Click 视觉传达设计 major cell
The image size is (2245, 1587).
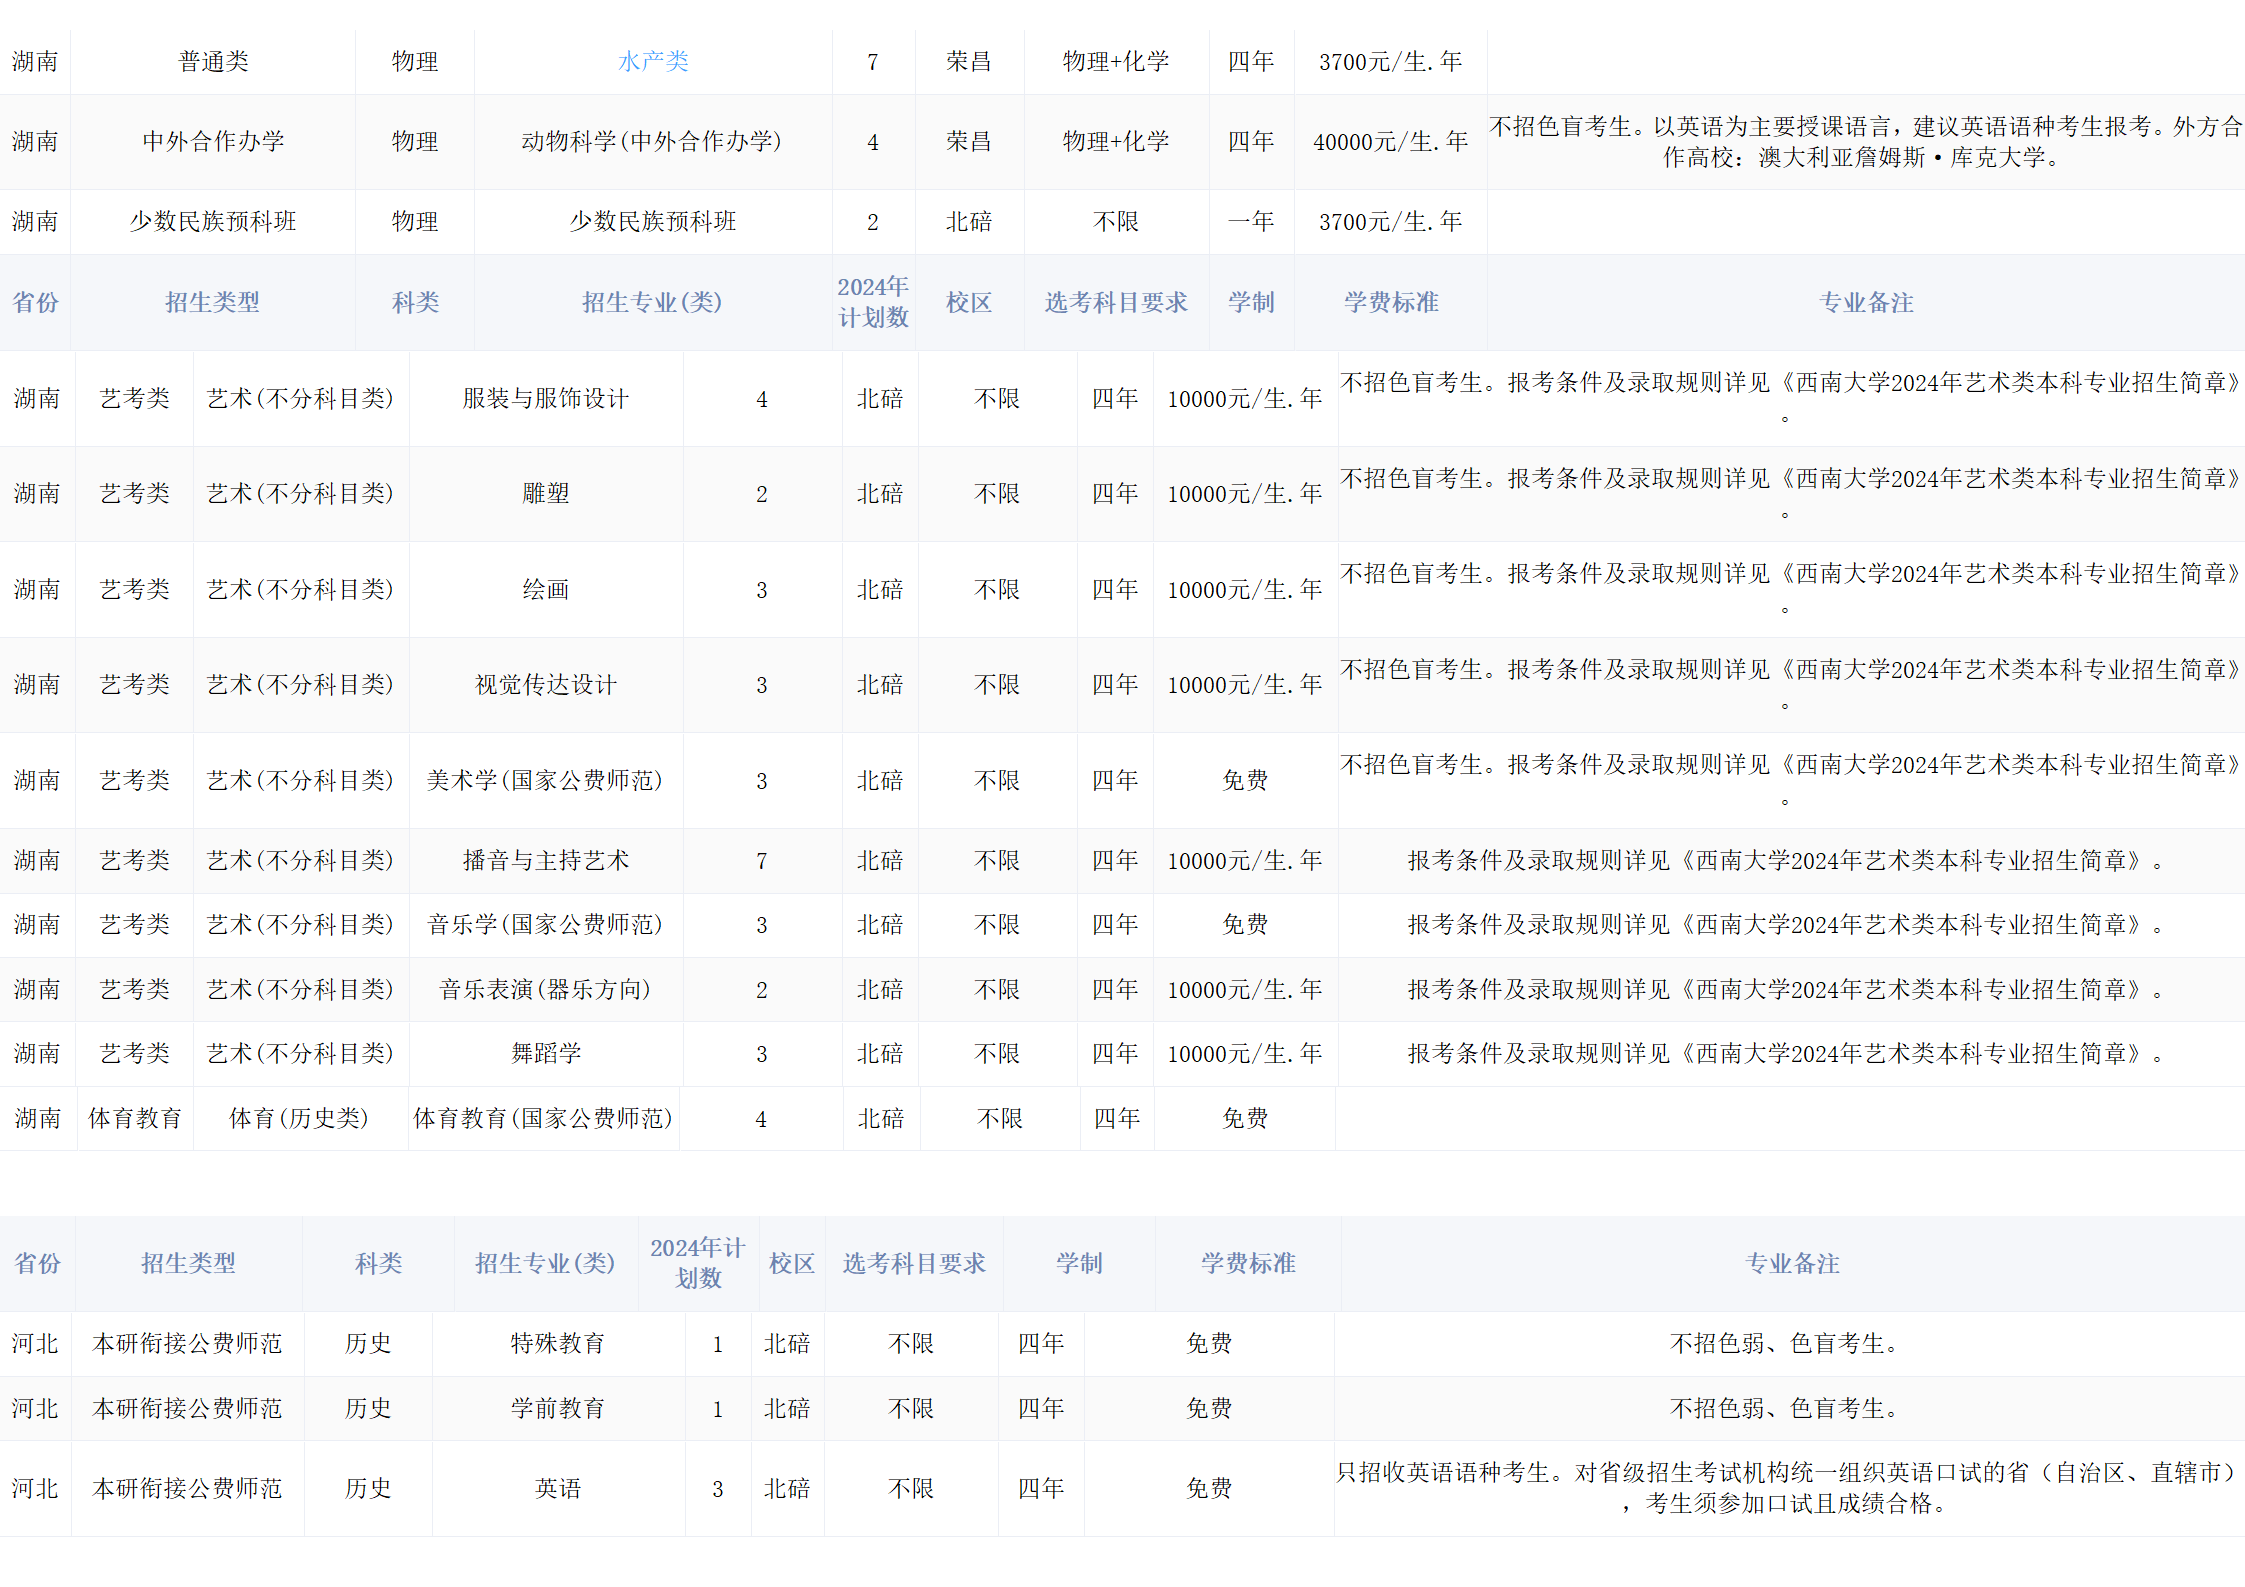[x=545, y=685]
